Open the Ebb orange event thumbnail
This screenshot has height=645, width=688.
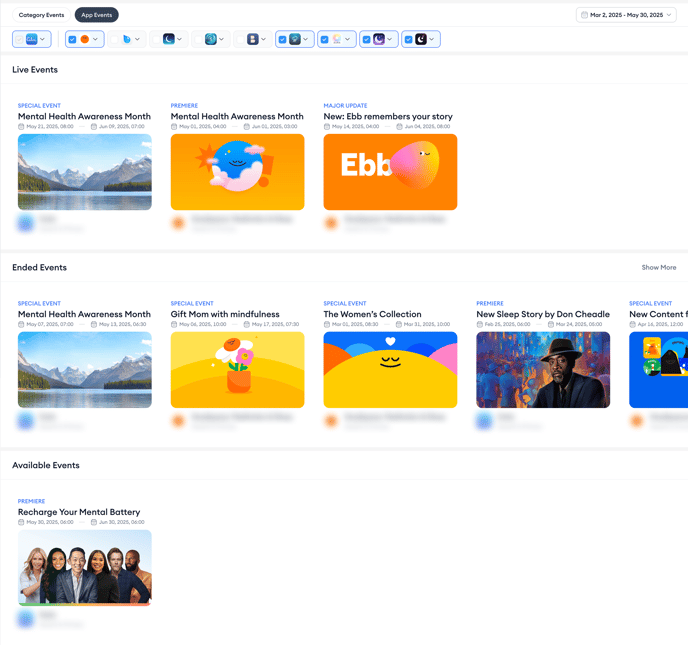click(x=390, y=172)
